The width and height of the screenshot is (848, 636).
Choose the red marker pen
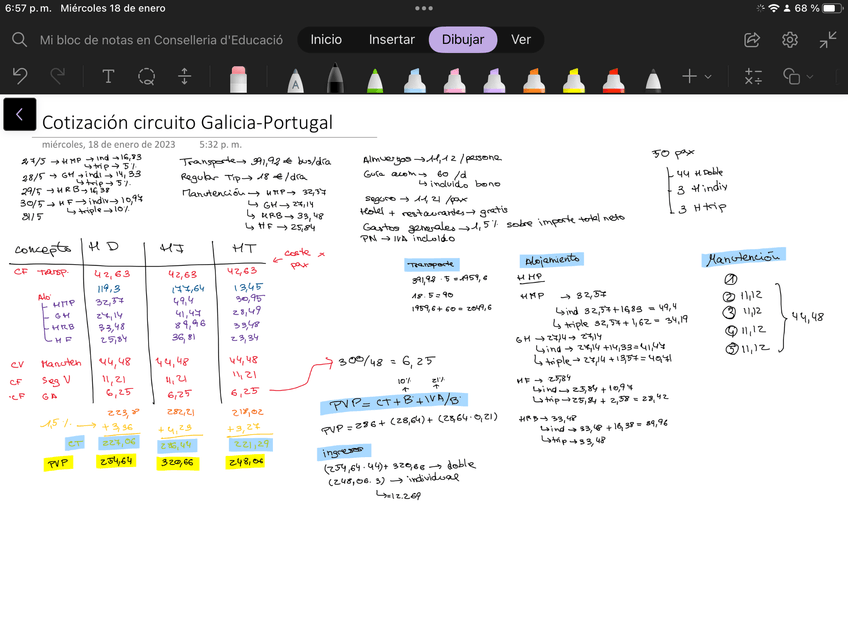[614, 80]
